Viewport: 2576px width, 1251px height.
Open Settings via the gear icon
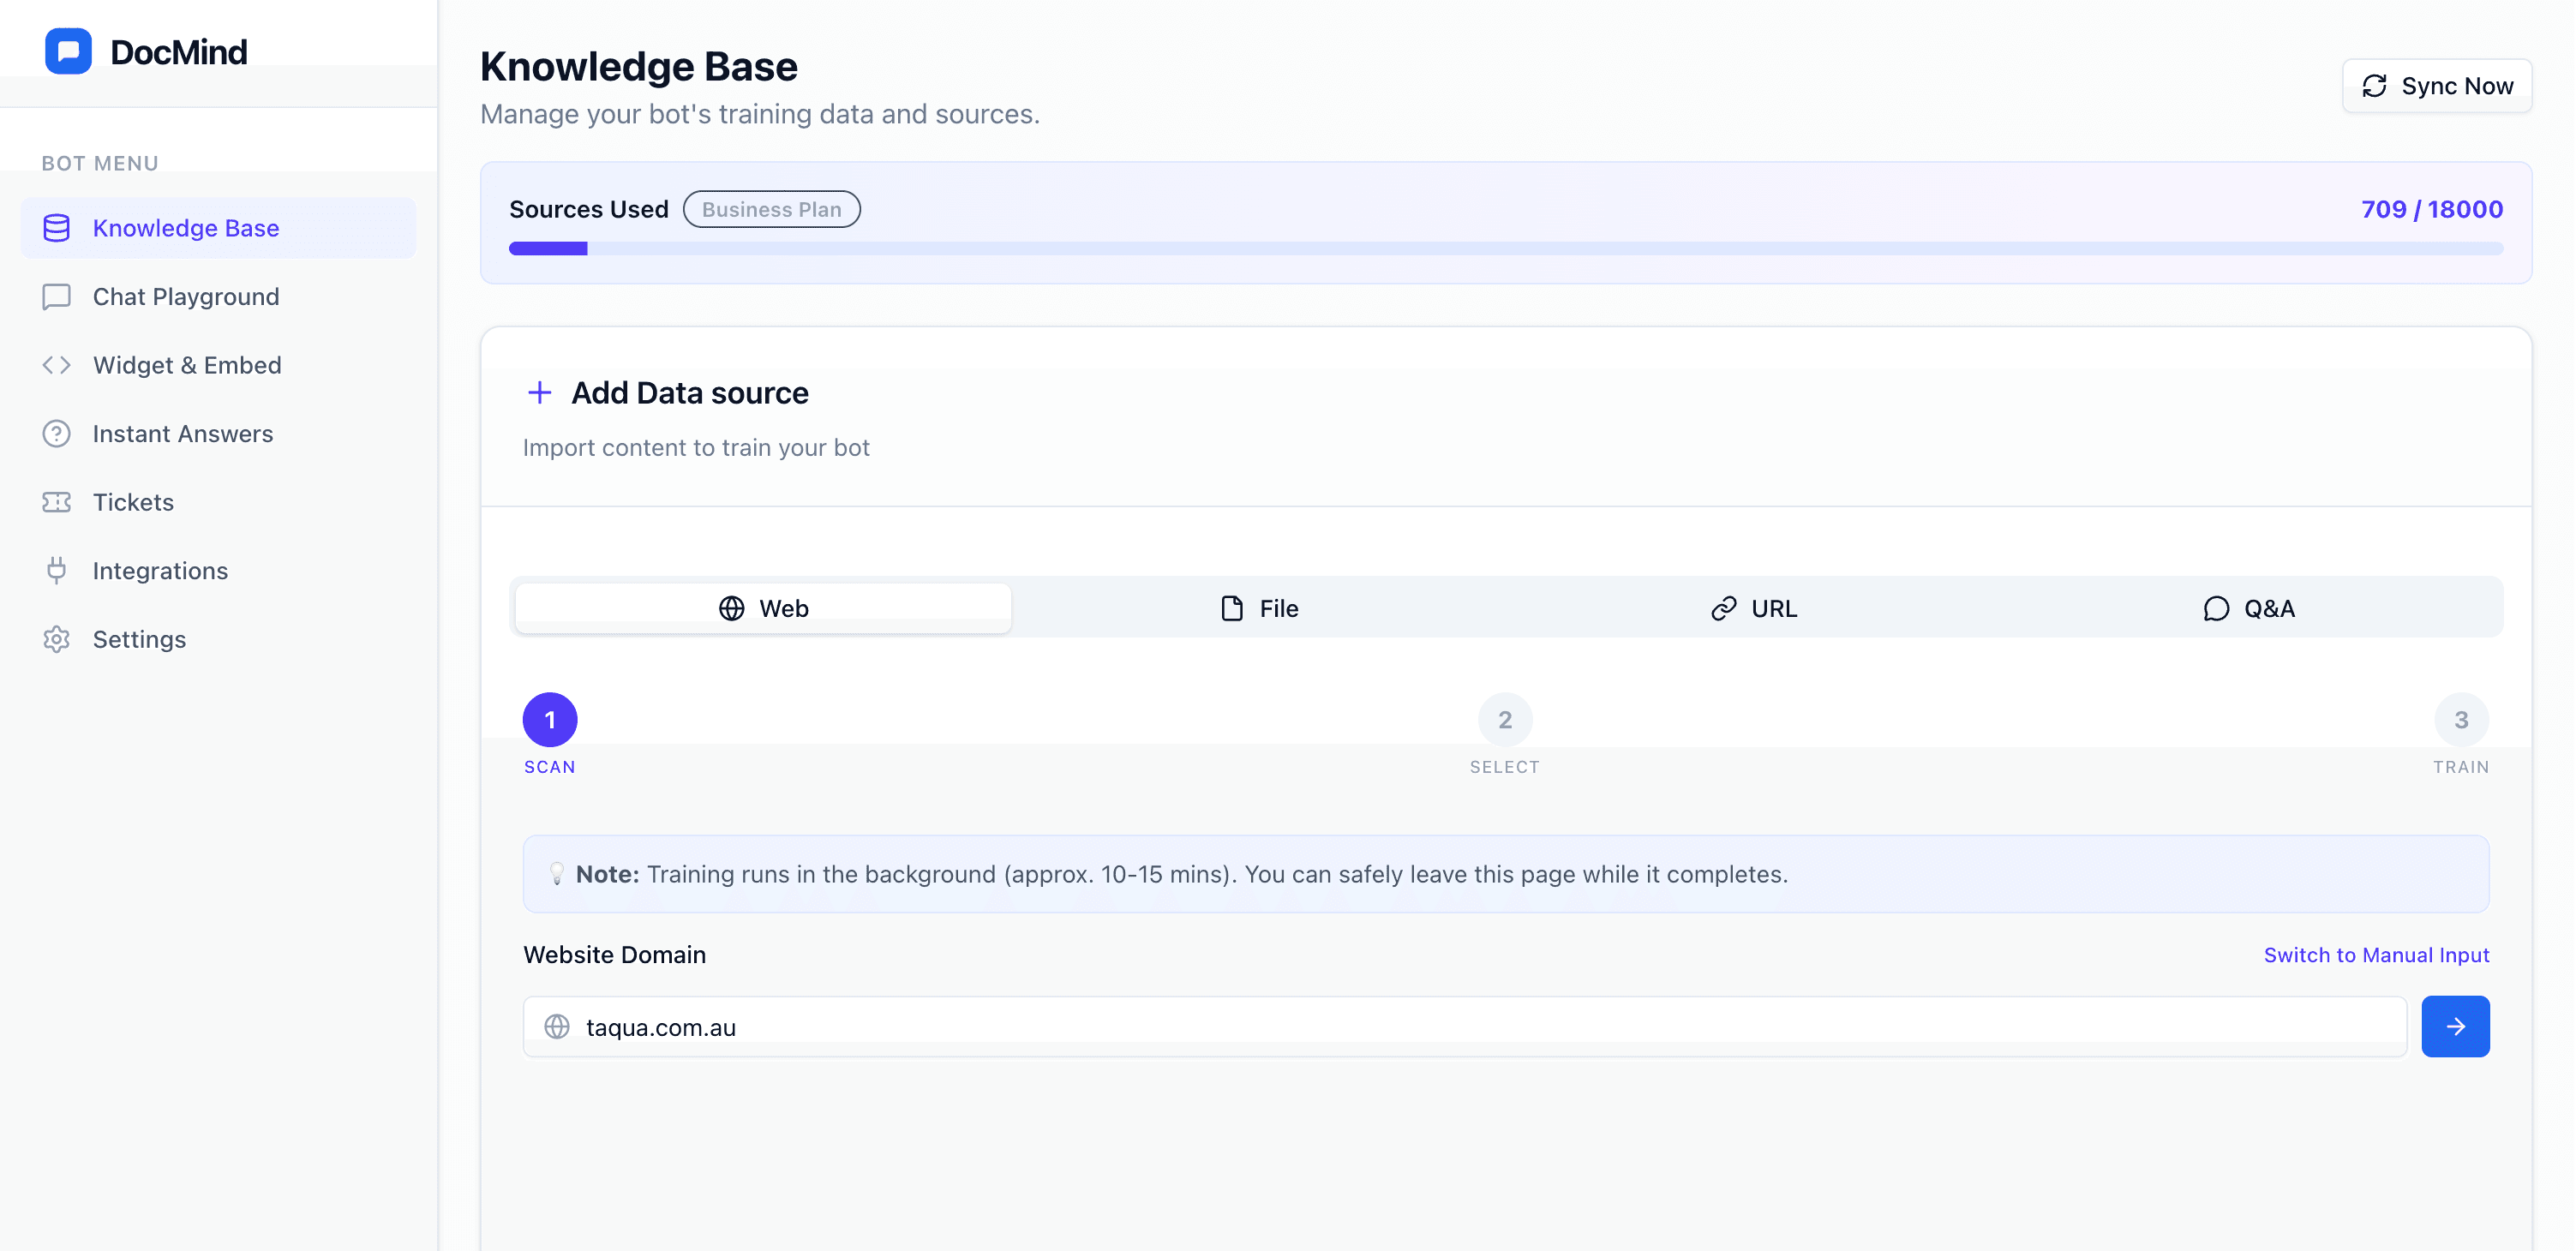coord(56,639)
